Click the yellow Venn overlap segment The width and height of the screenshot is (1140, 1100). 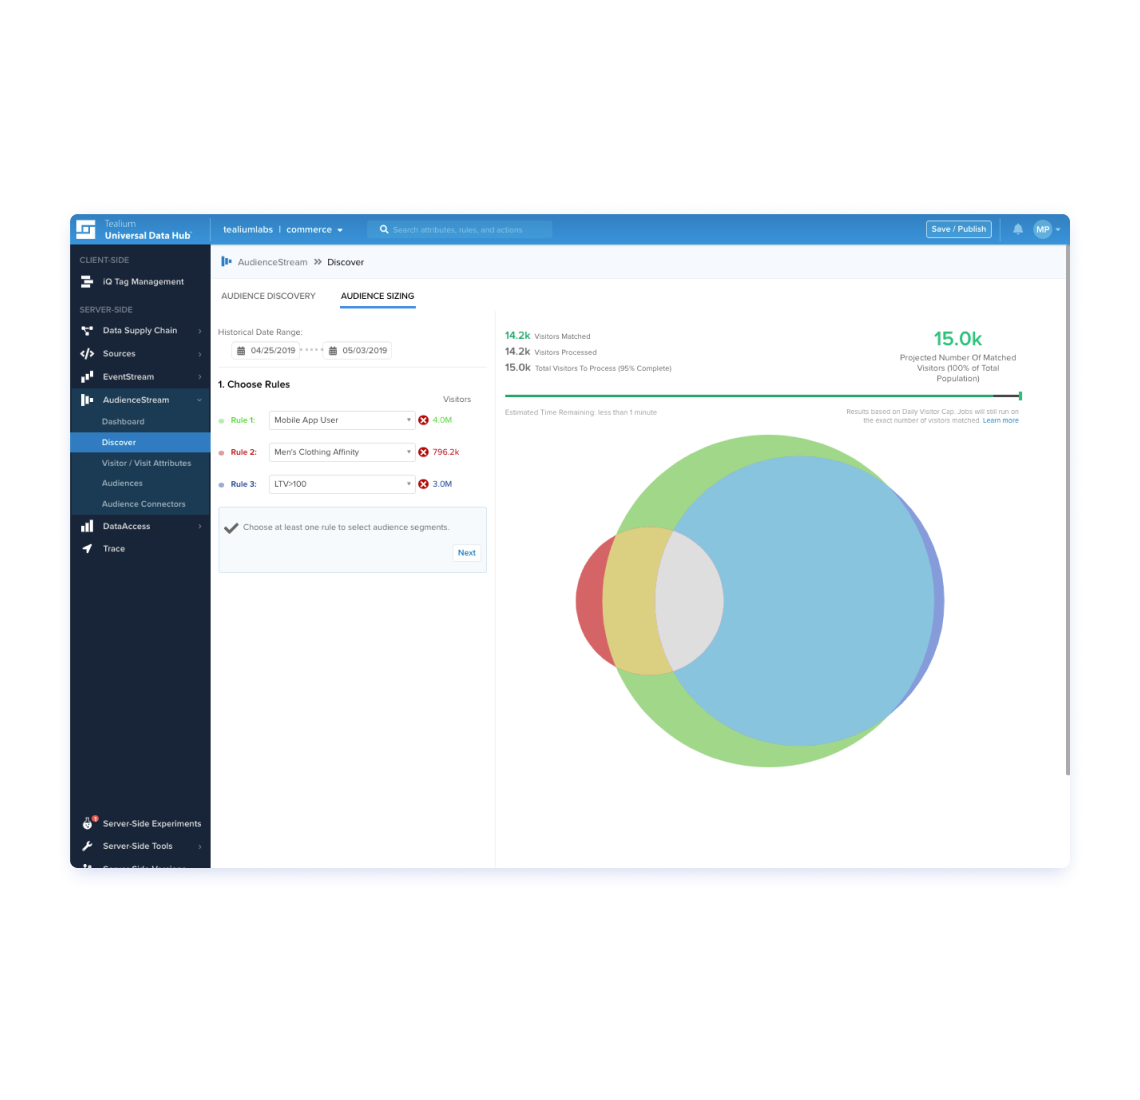tap(634, 601)
